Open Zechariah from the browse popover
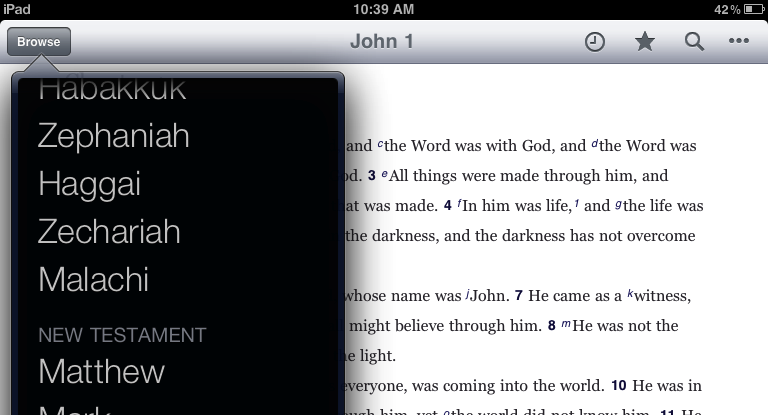This screenshot has height=415, width=768. (109, 232)
